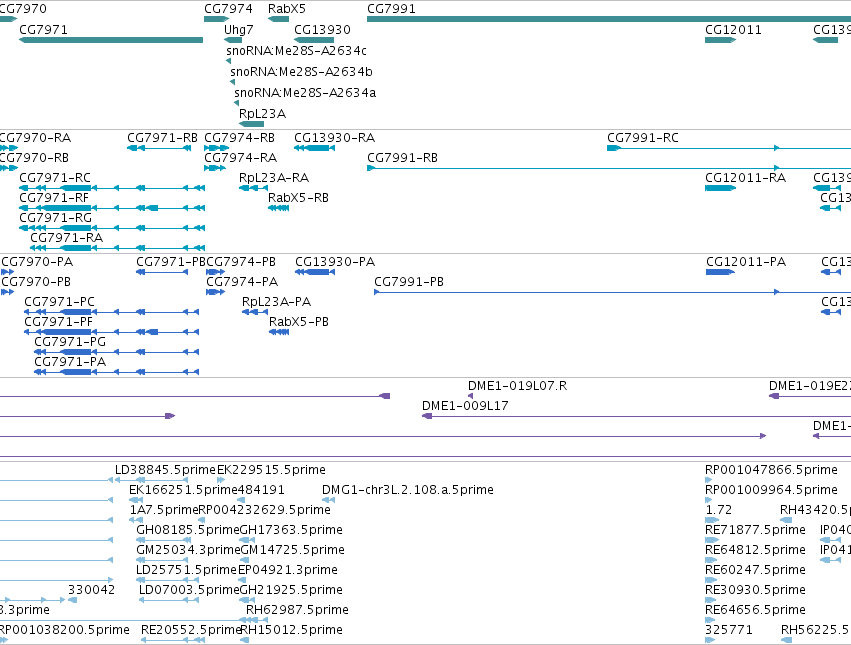
Task: Select the CG7971-RG transcript label
Action: [55, 218]
